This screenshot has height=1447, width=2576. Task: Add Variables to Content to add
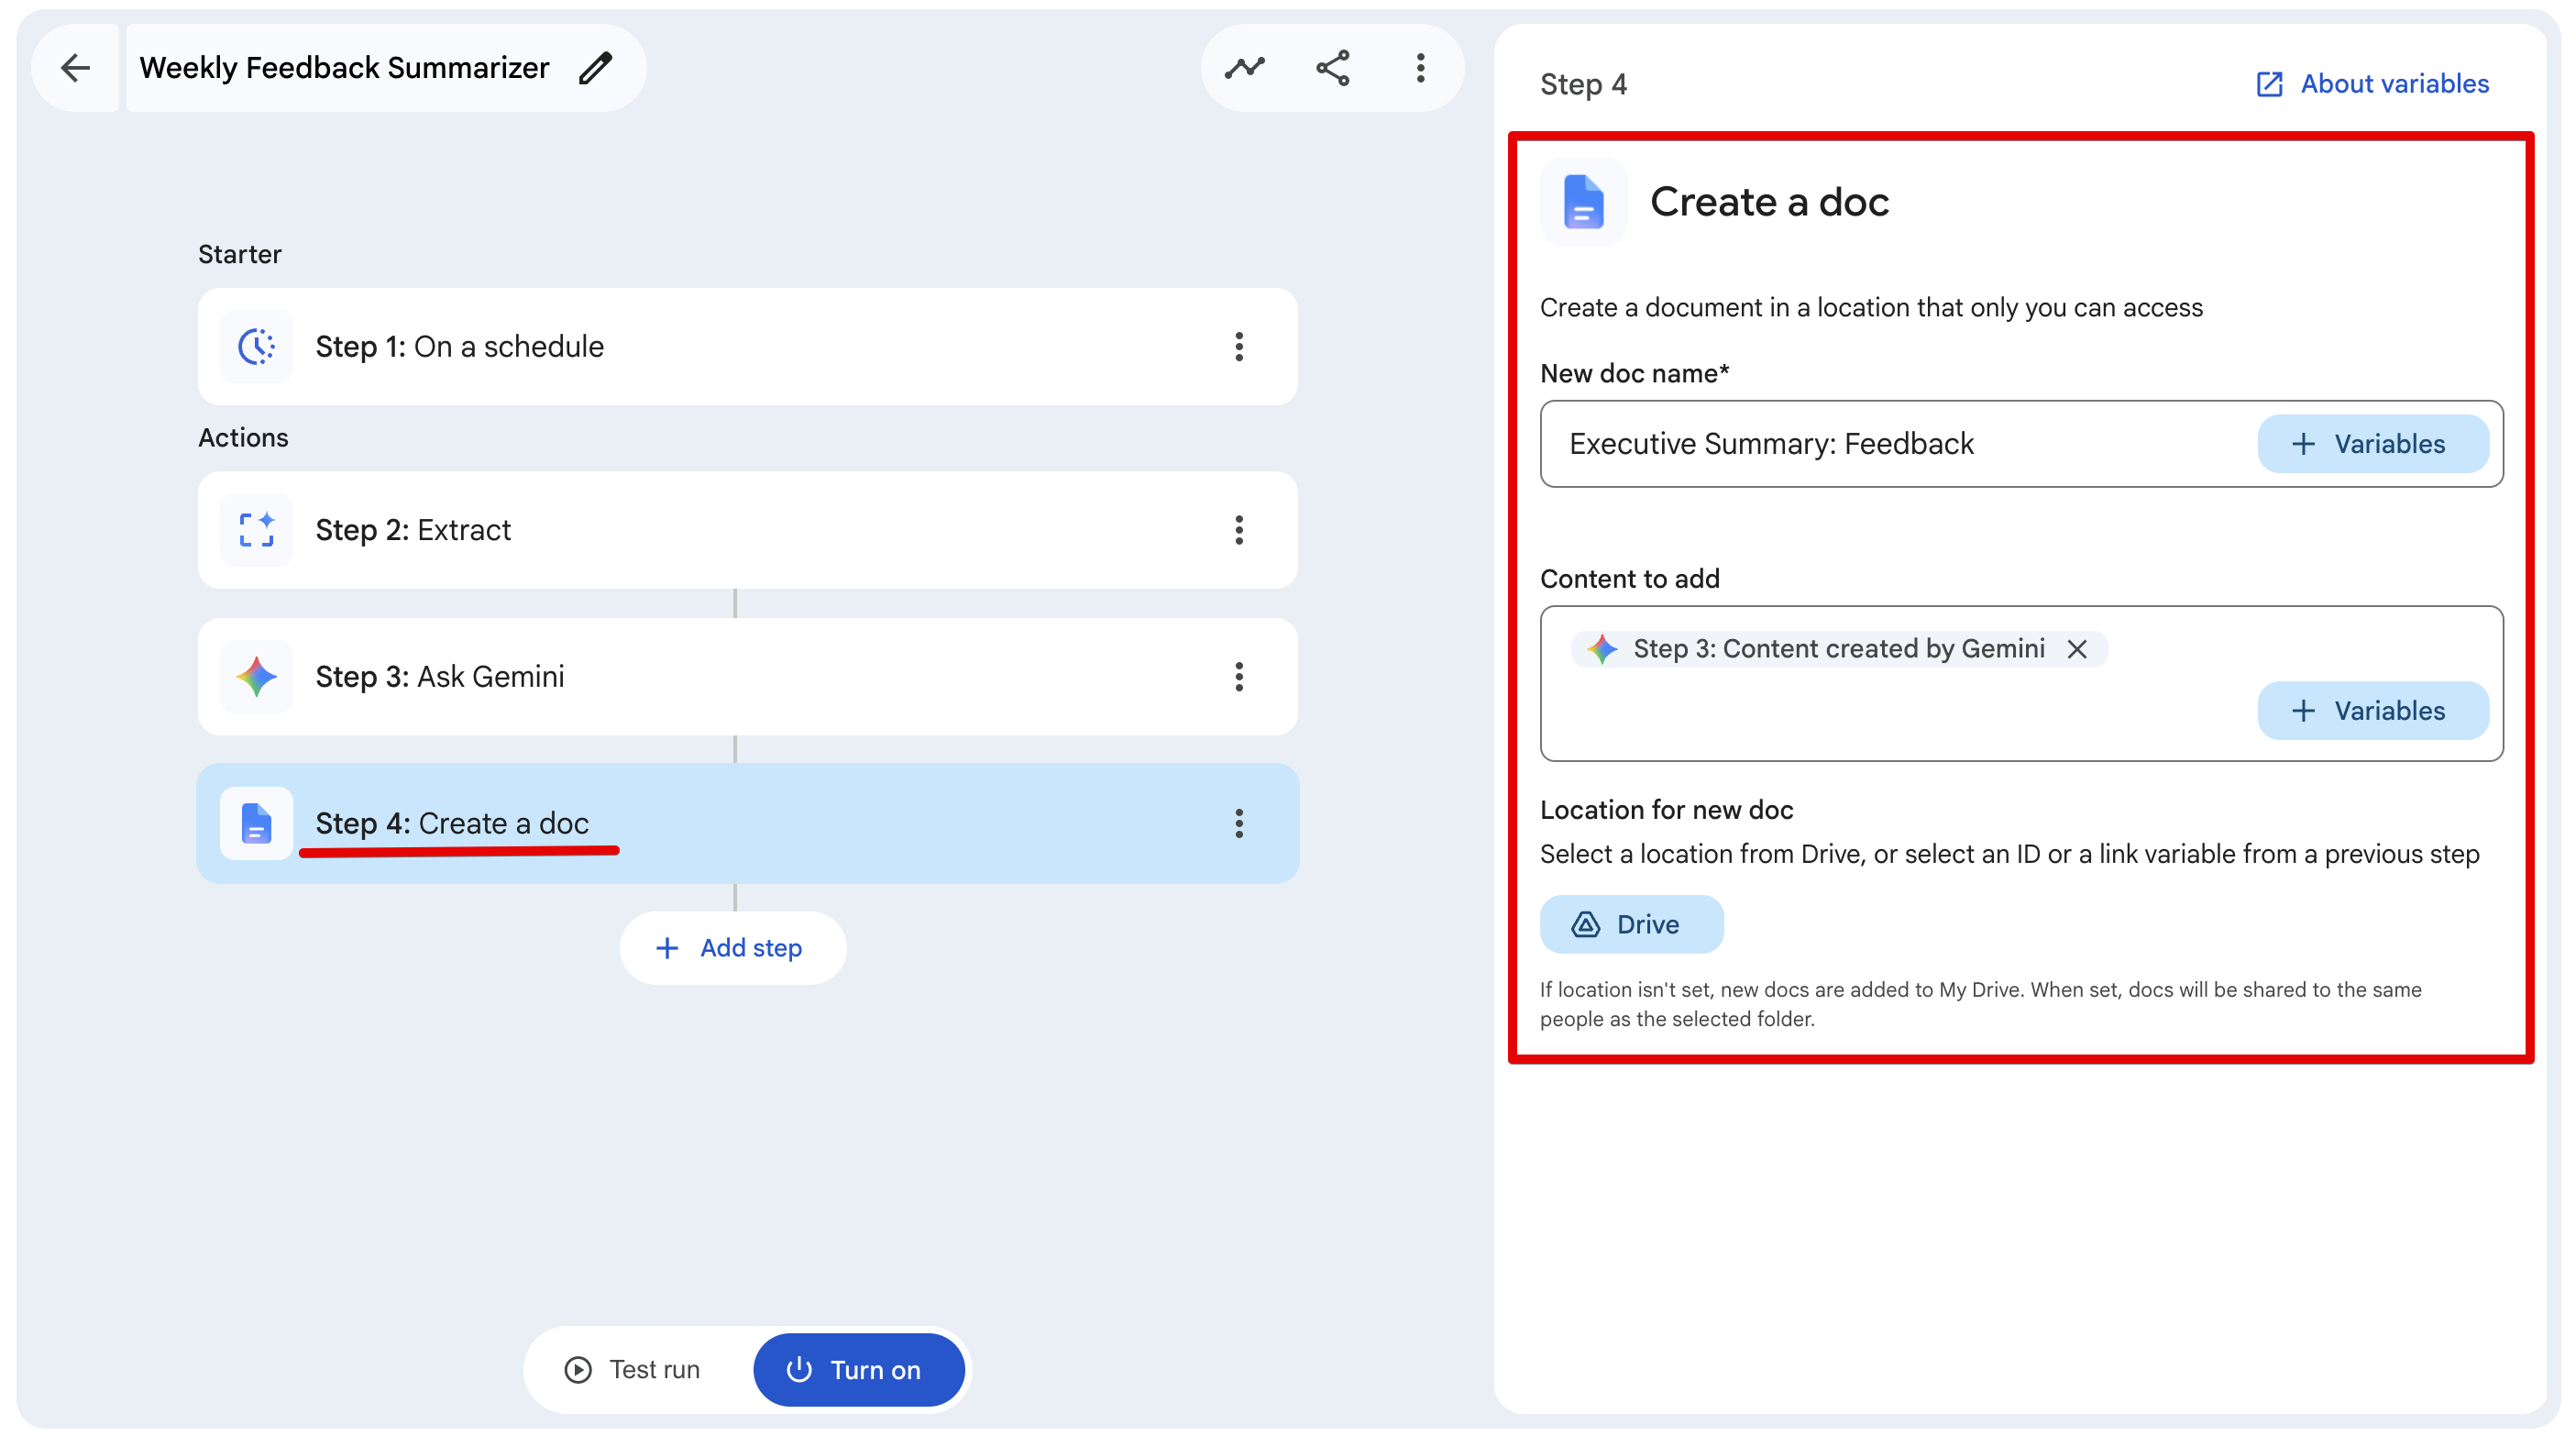[x=2372, y=711]
